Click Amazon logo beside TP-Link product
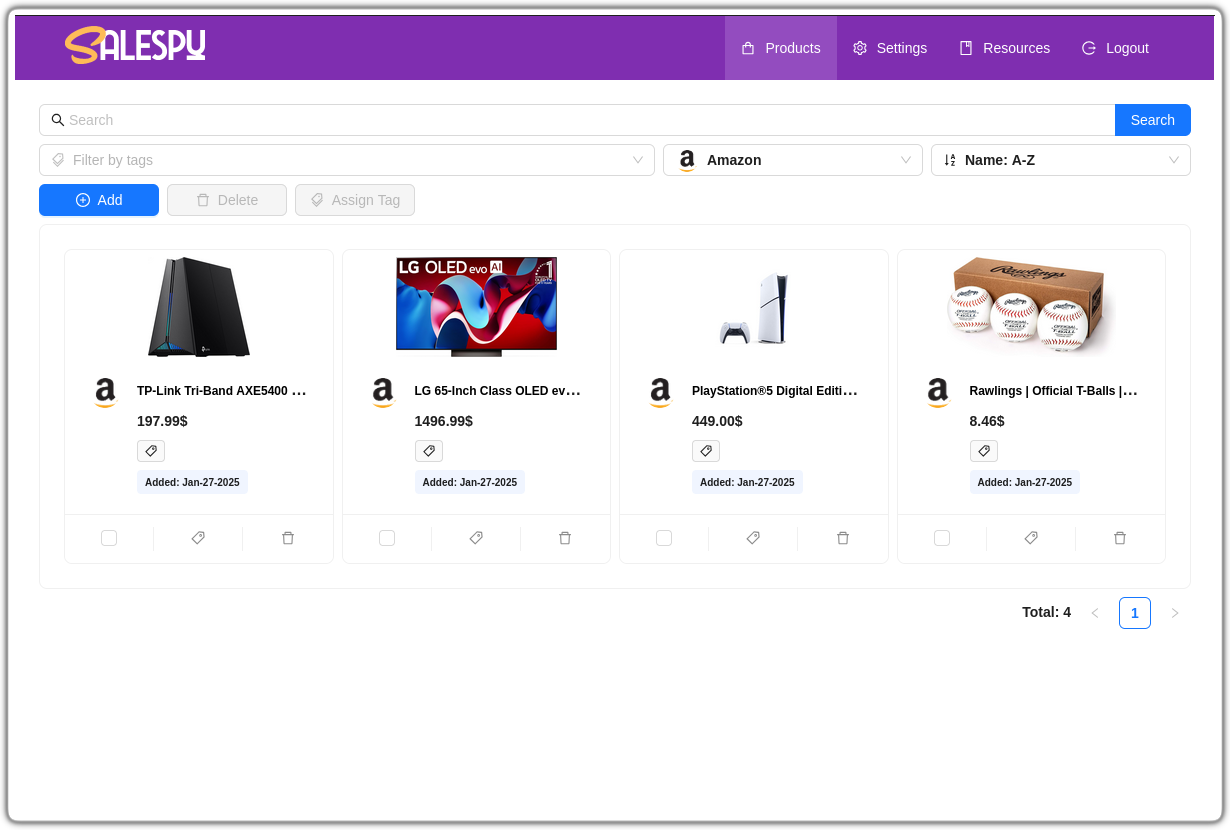This screenshot has height=830, width=1230. coord(105,393)
